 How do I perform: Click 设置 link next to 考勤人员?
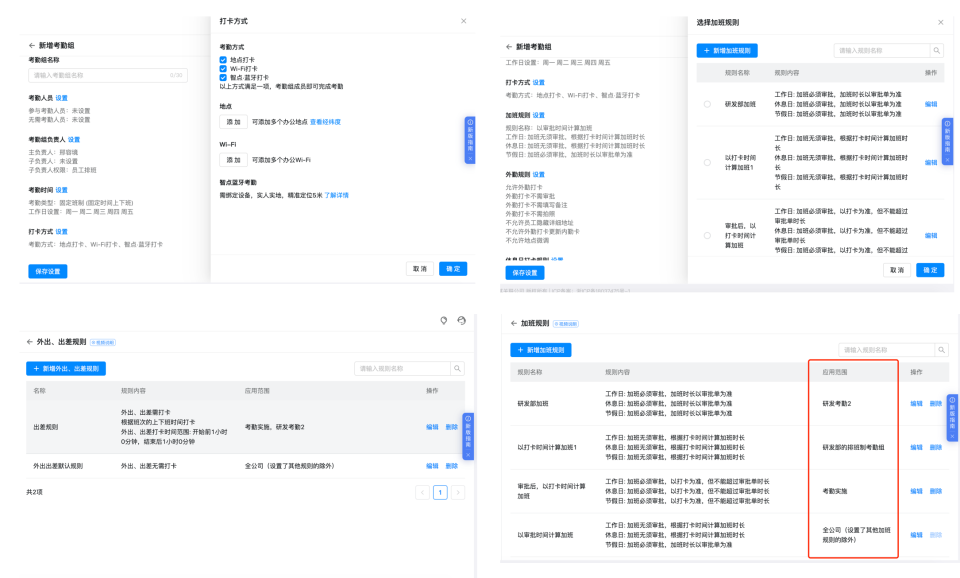click(x=62, y=98)
